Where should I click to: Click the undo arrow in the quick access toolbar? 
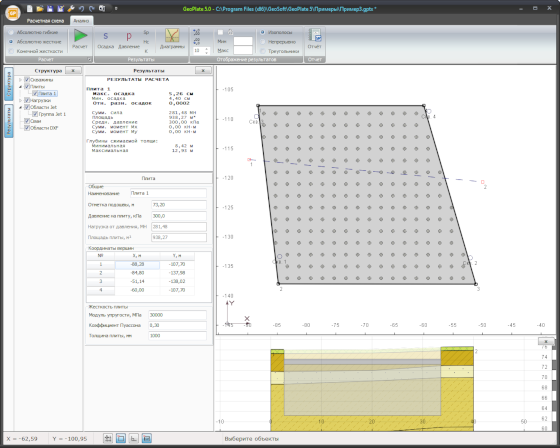[x=81, y=9]
